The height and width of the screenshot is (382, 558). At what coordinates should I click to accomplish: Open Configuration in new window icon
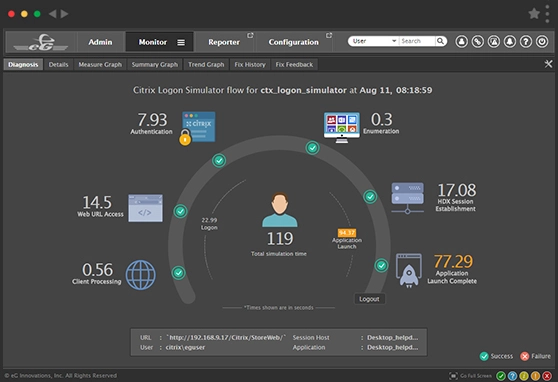coord(329,35)
